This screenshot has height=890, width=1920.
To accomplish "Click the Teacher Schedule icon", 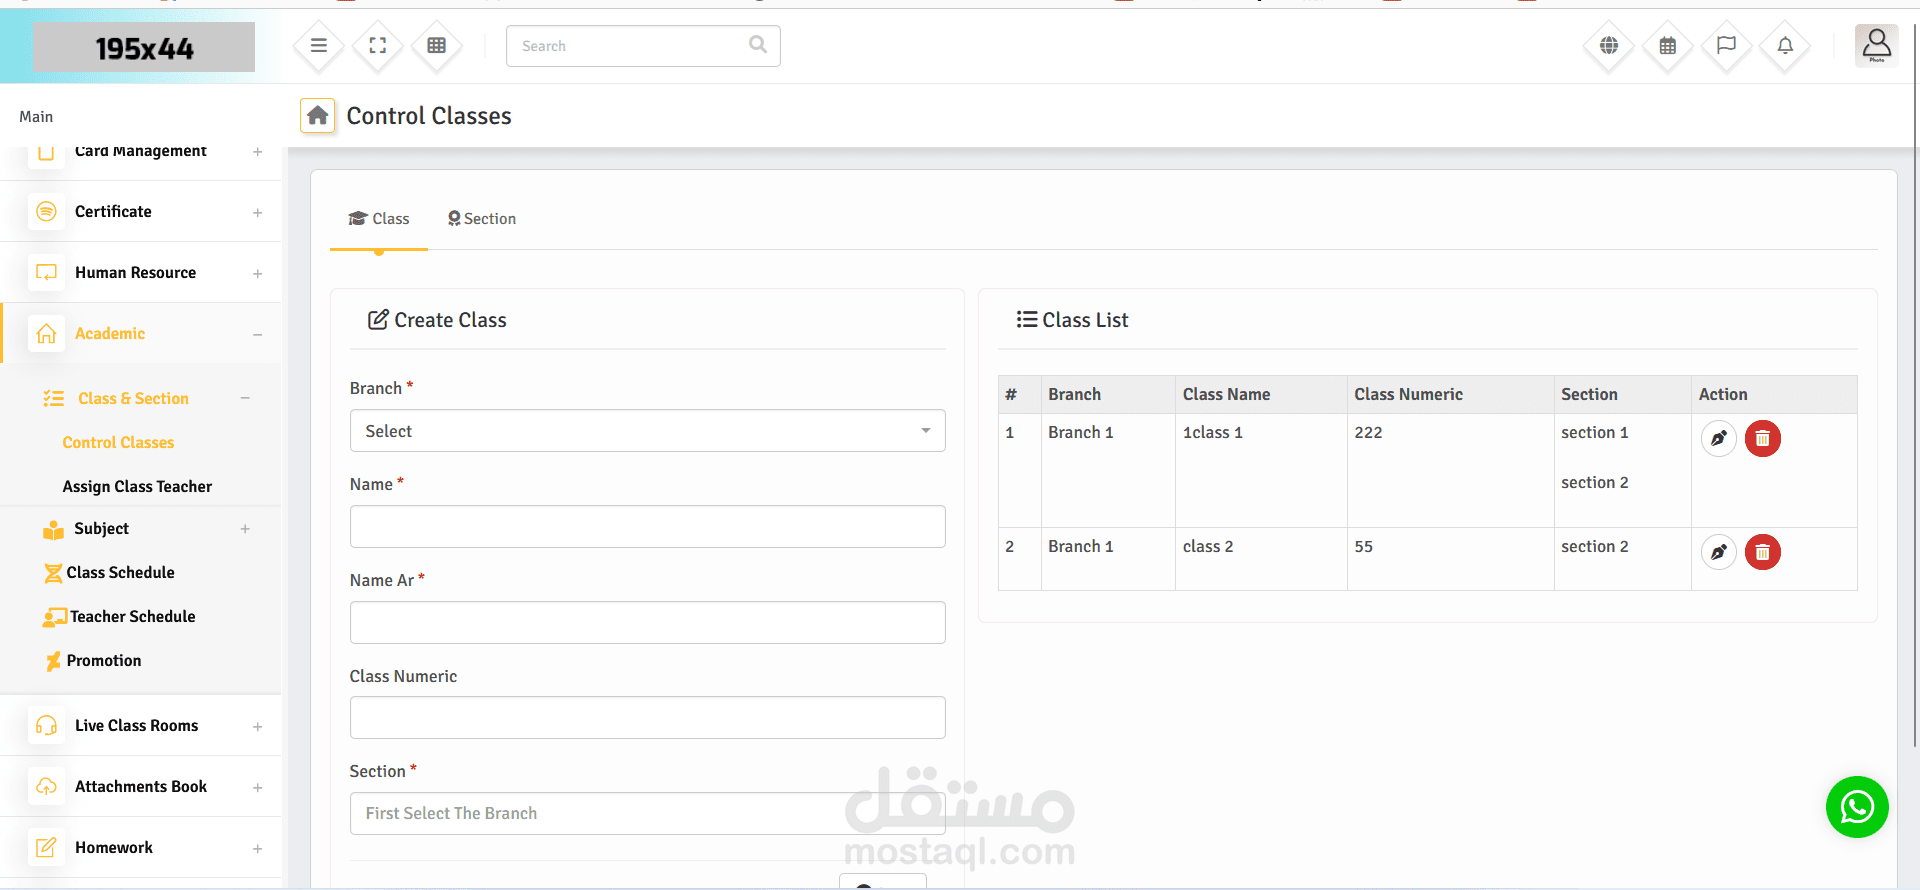I will pyautogui.click(x=55, y=617).
